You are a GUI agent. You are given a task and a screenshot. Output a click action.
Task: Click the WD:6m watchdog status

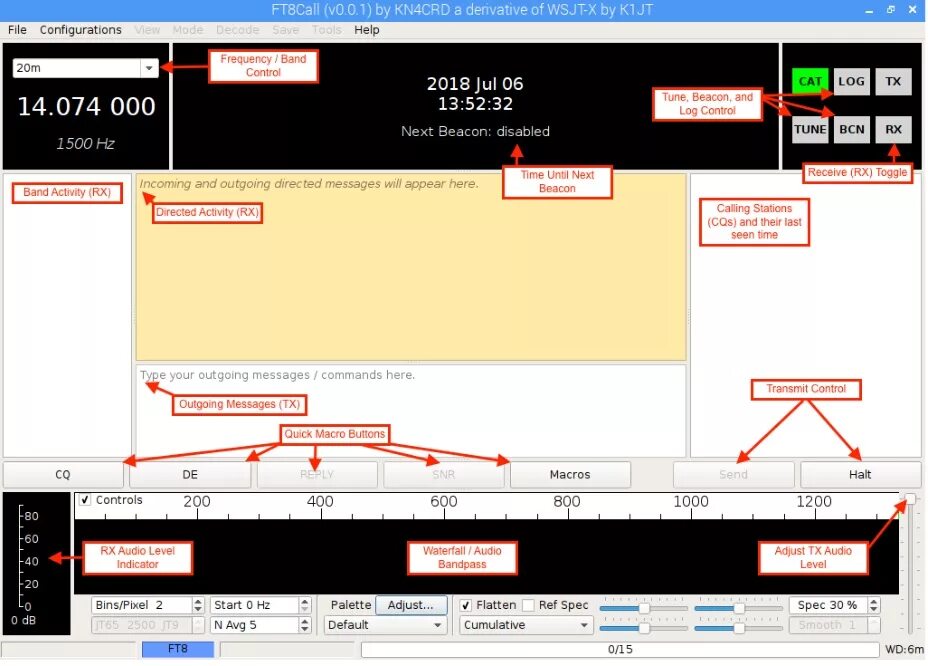(904, 649)
